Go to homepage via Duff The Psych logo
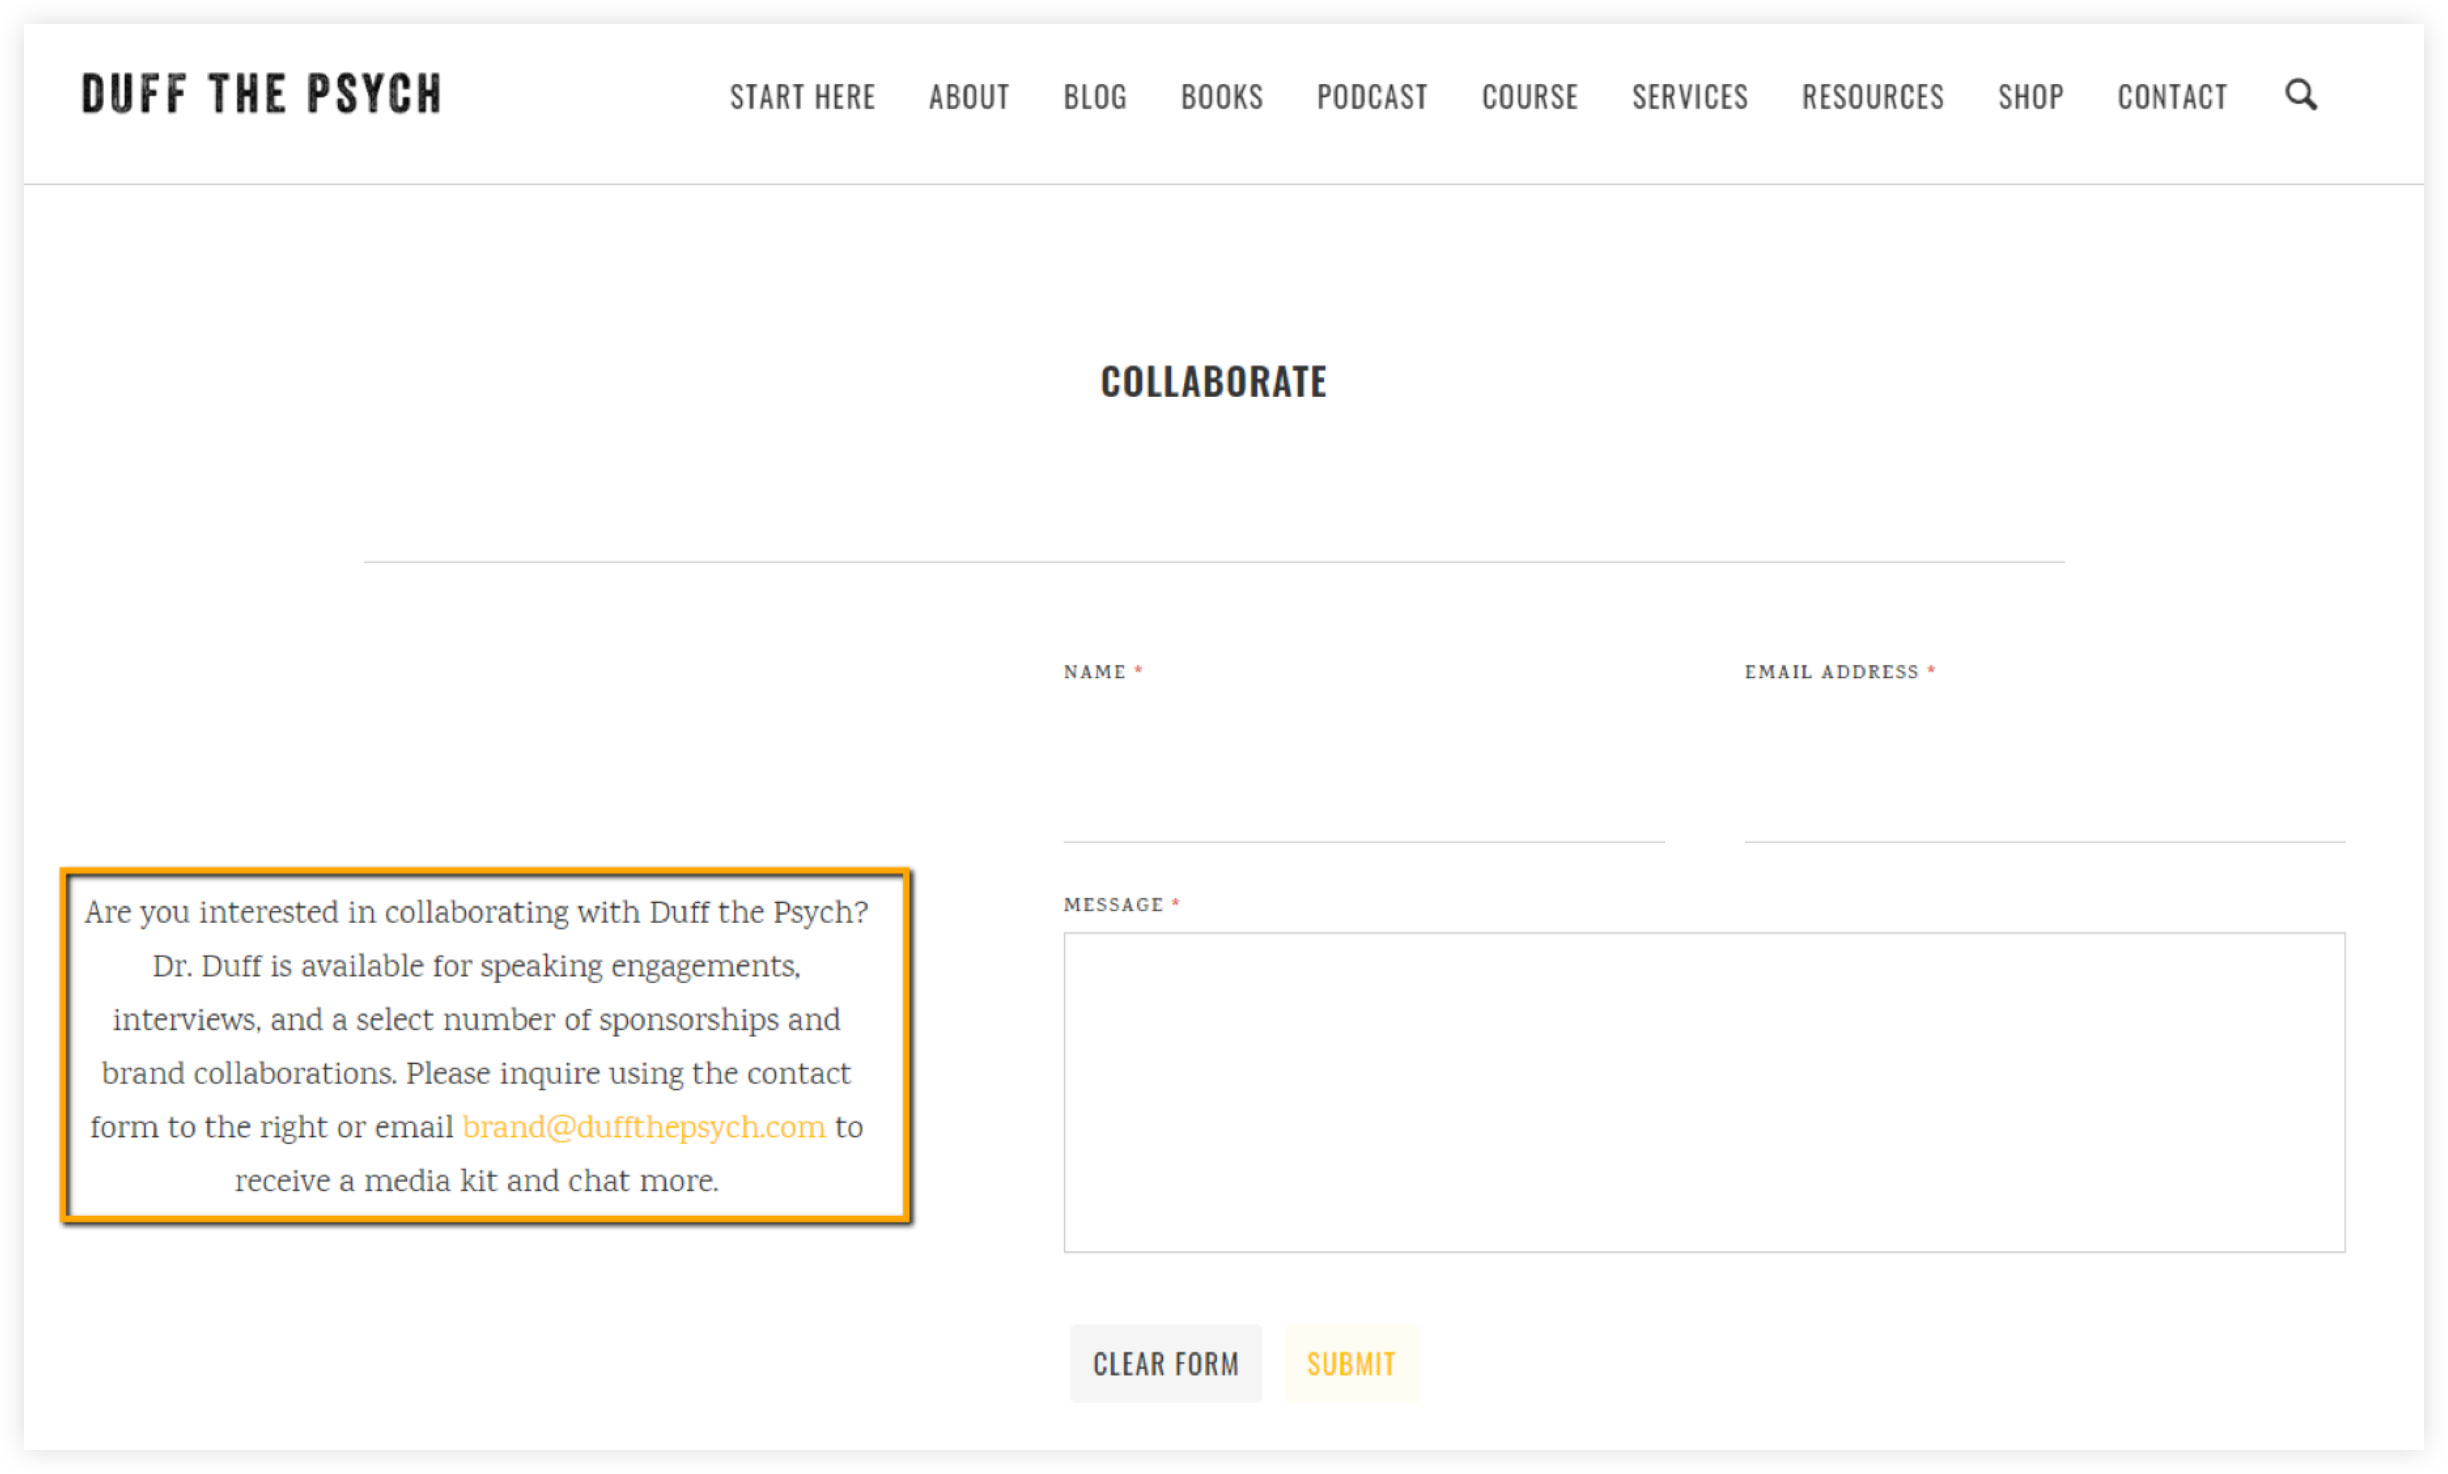 (261, 94)
